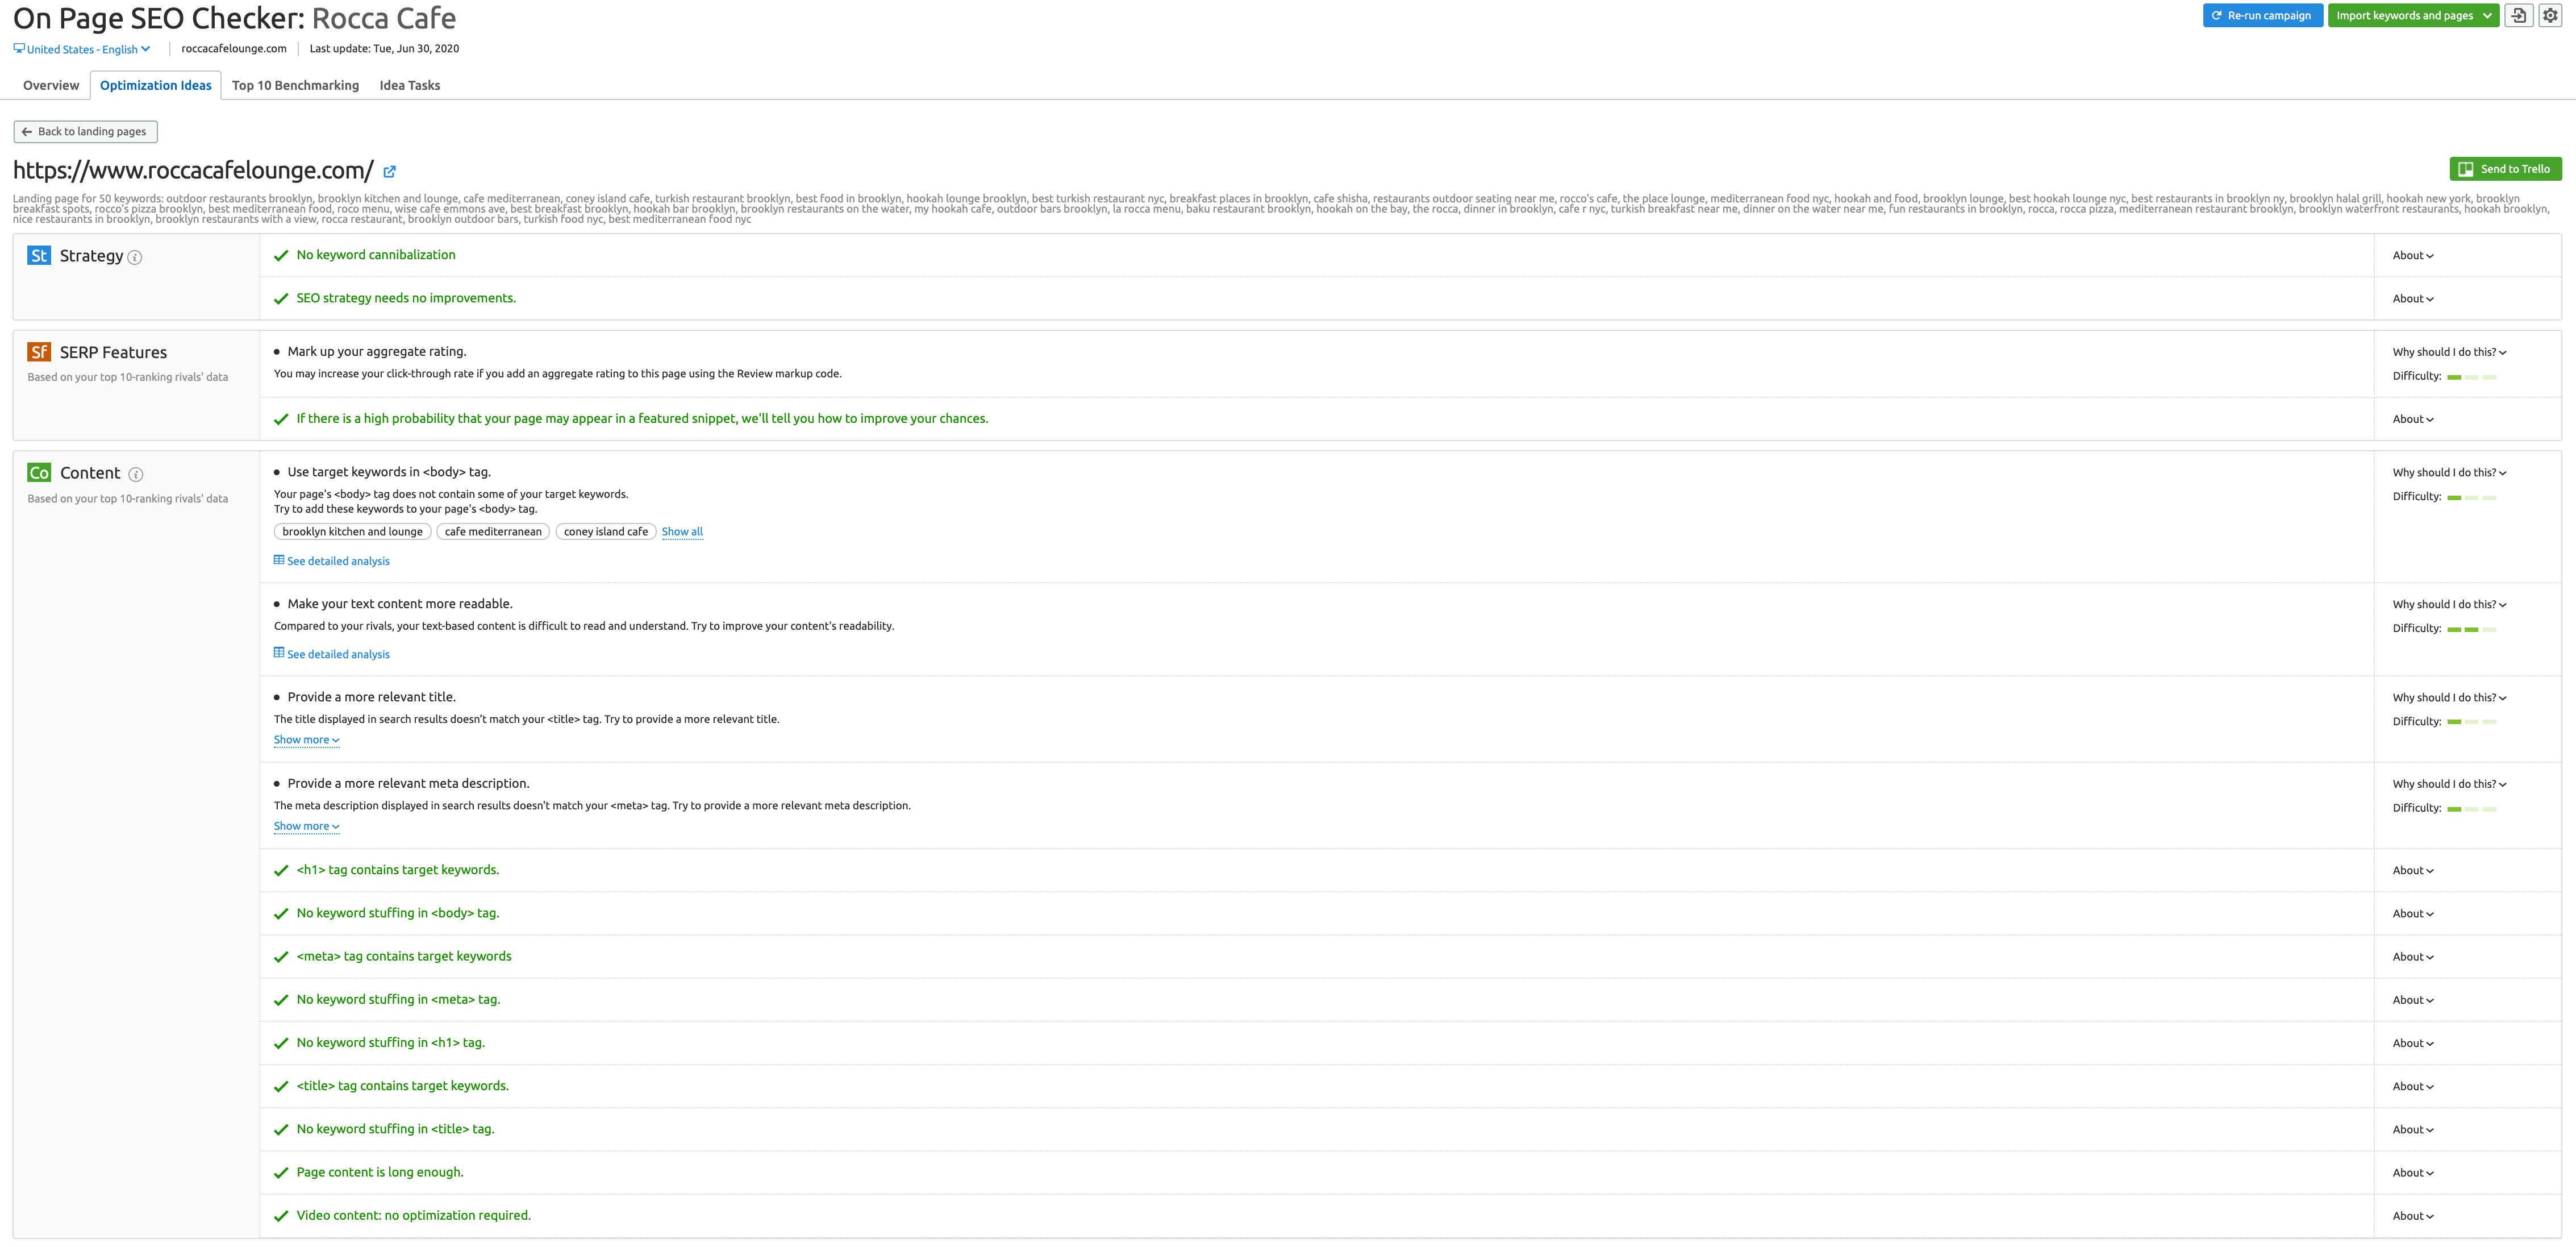The height and width of the screenshot is (1247, 2576).
Task: Click the St Strategy badge icon
Action: [39, 256]
